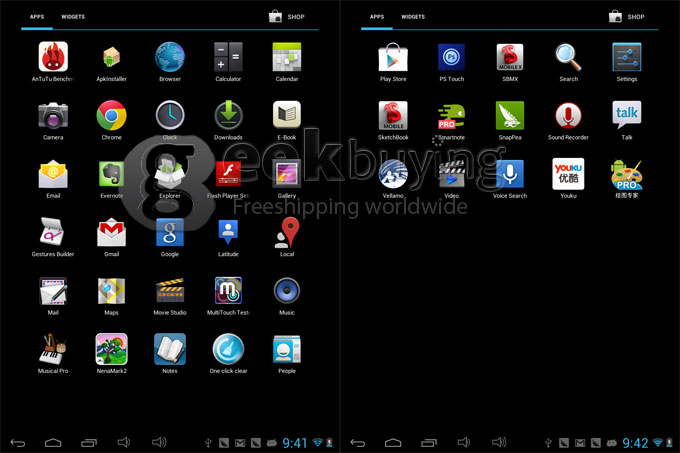Open the Browser app
This screenshot has height=453, width=680.
[x=170, y=57]
